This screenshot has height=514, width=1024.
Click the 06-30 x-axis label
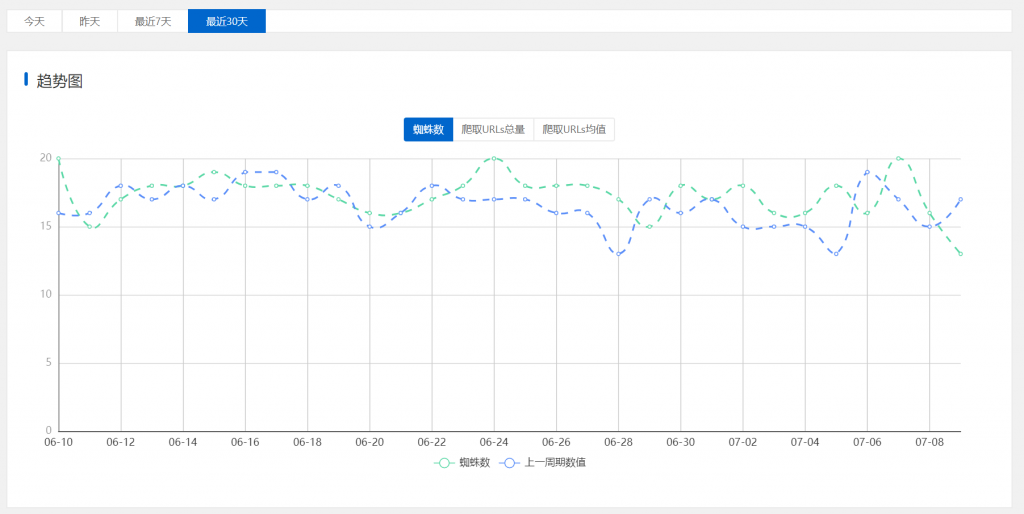click(680, 442)
